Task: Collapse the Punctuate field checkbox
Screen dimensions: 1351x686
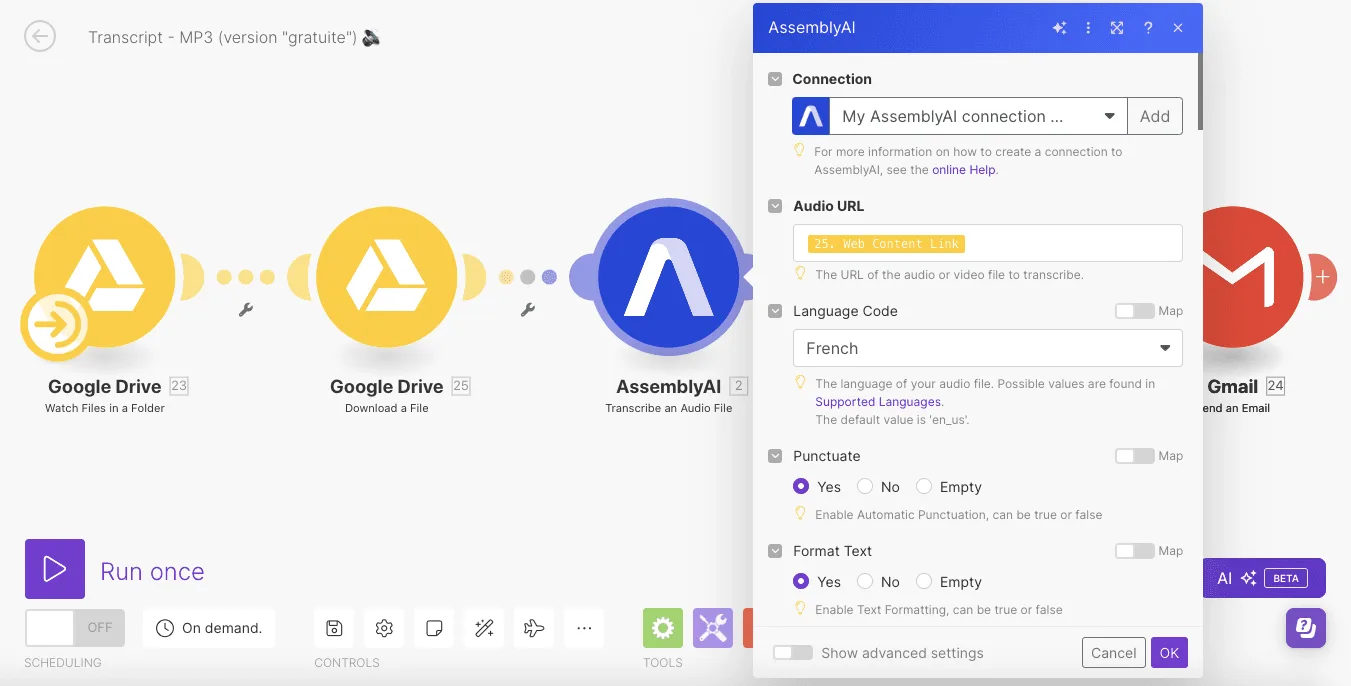Action: [775, 456]
